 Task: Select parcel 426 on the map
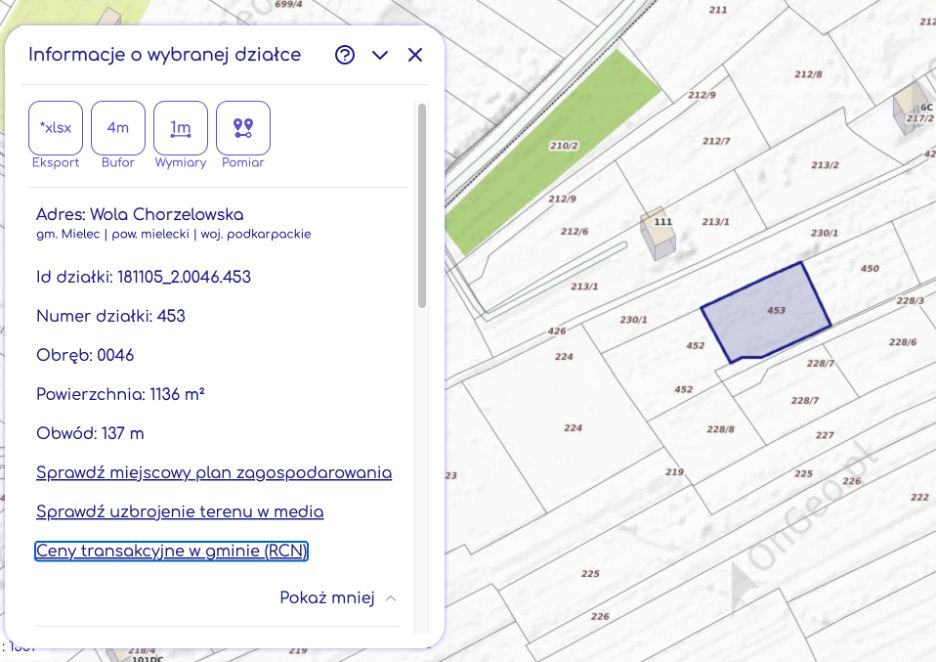pyautogui.click(x=556, y=331)
